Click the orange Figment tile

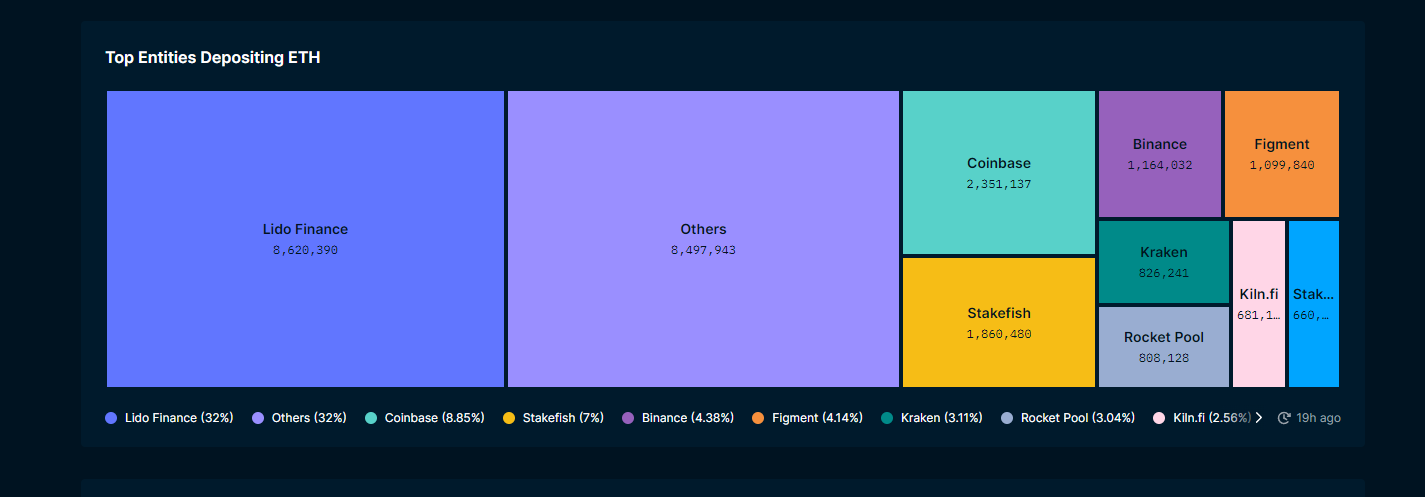click(x=1281, y=153)
